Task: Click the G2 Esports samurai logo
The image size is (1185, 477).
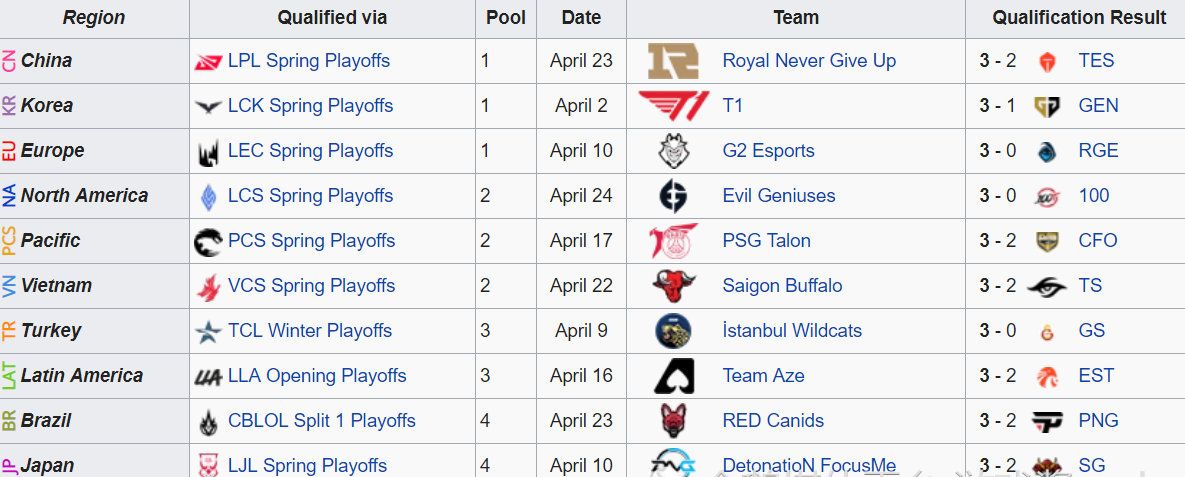Action: point(673,151)
